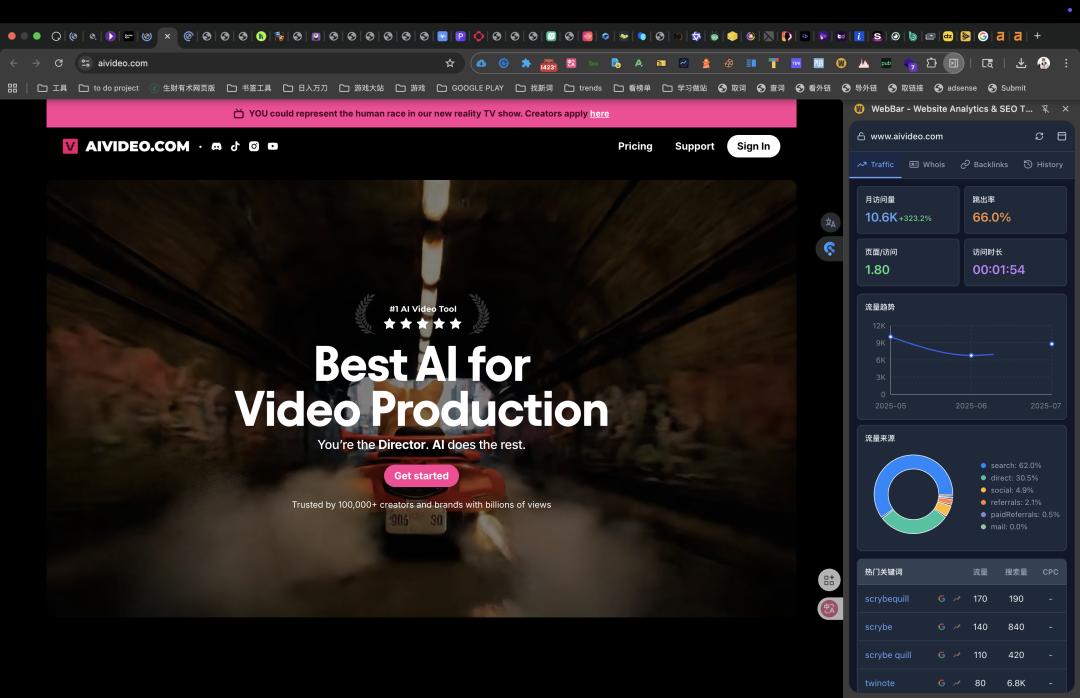Open the scrybequill keyword link
1080x698 pixels.
point(886,599)
